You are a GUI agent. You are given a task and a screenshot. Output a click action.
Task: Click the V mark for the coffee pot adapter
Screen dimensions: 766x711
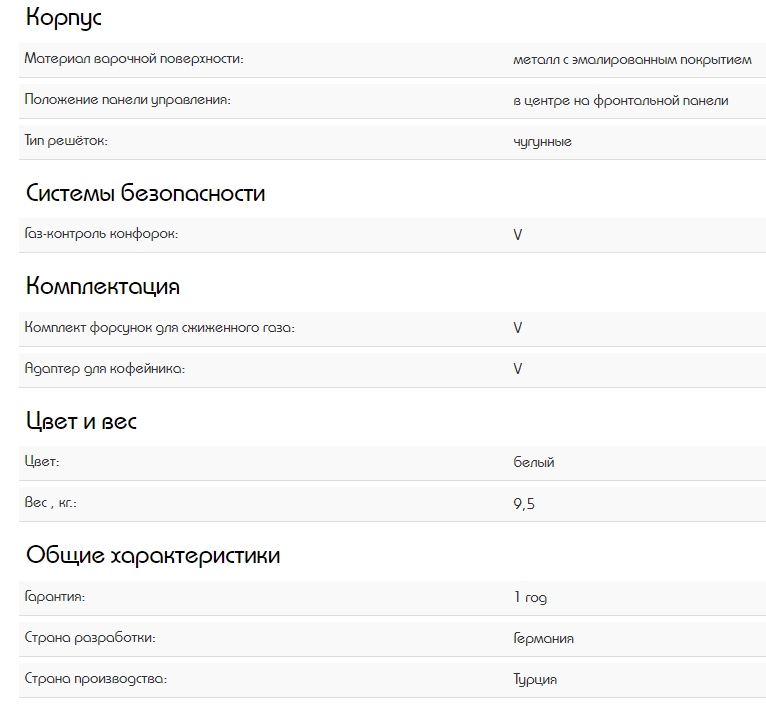(518, 369)
